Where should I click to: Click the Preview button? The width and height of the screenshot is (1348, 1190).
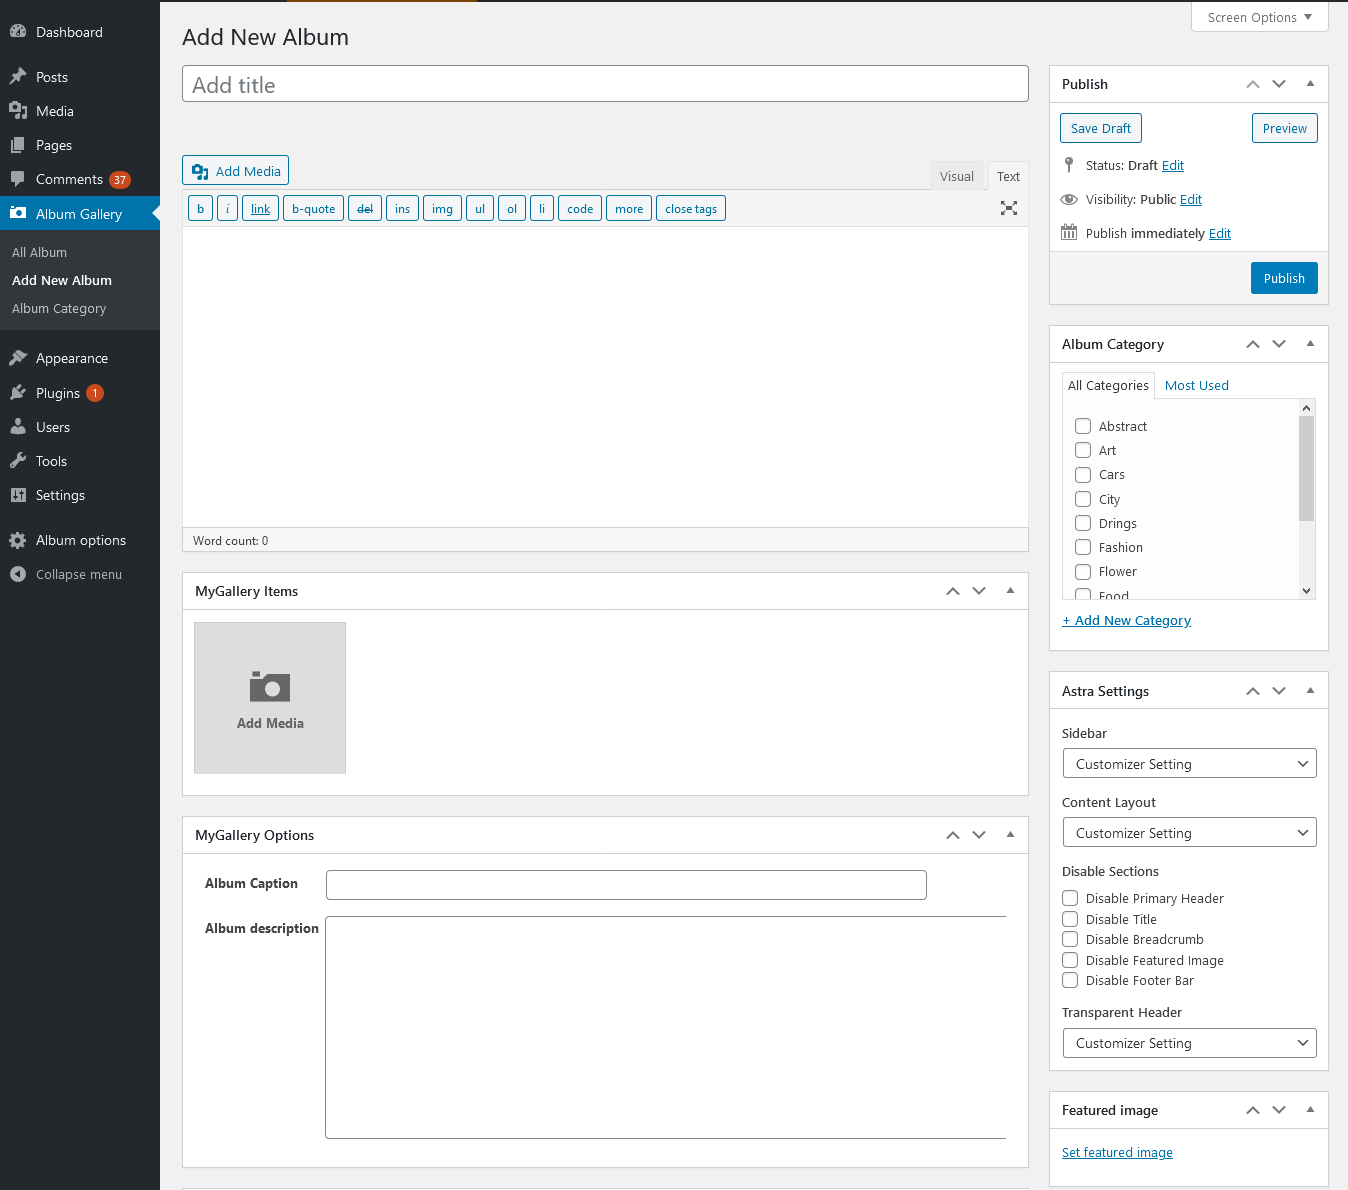pos(1284,128)
